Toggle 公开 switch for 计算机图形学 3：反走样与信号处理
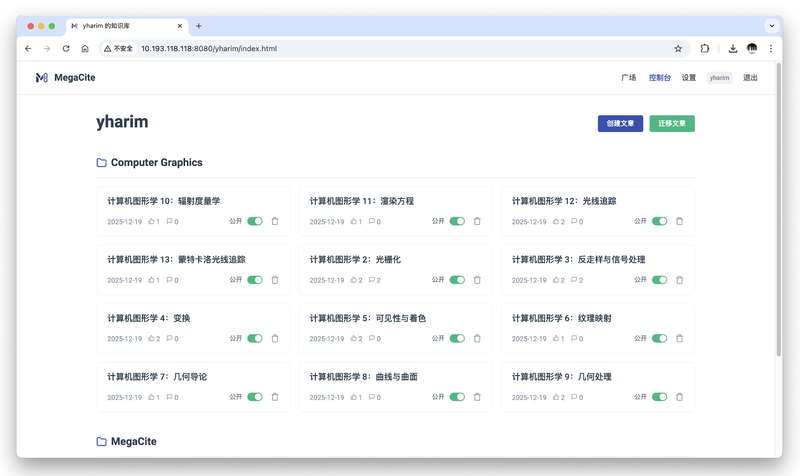Viewport: 800px width, 476px height. [660, 280]
